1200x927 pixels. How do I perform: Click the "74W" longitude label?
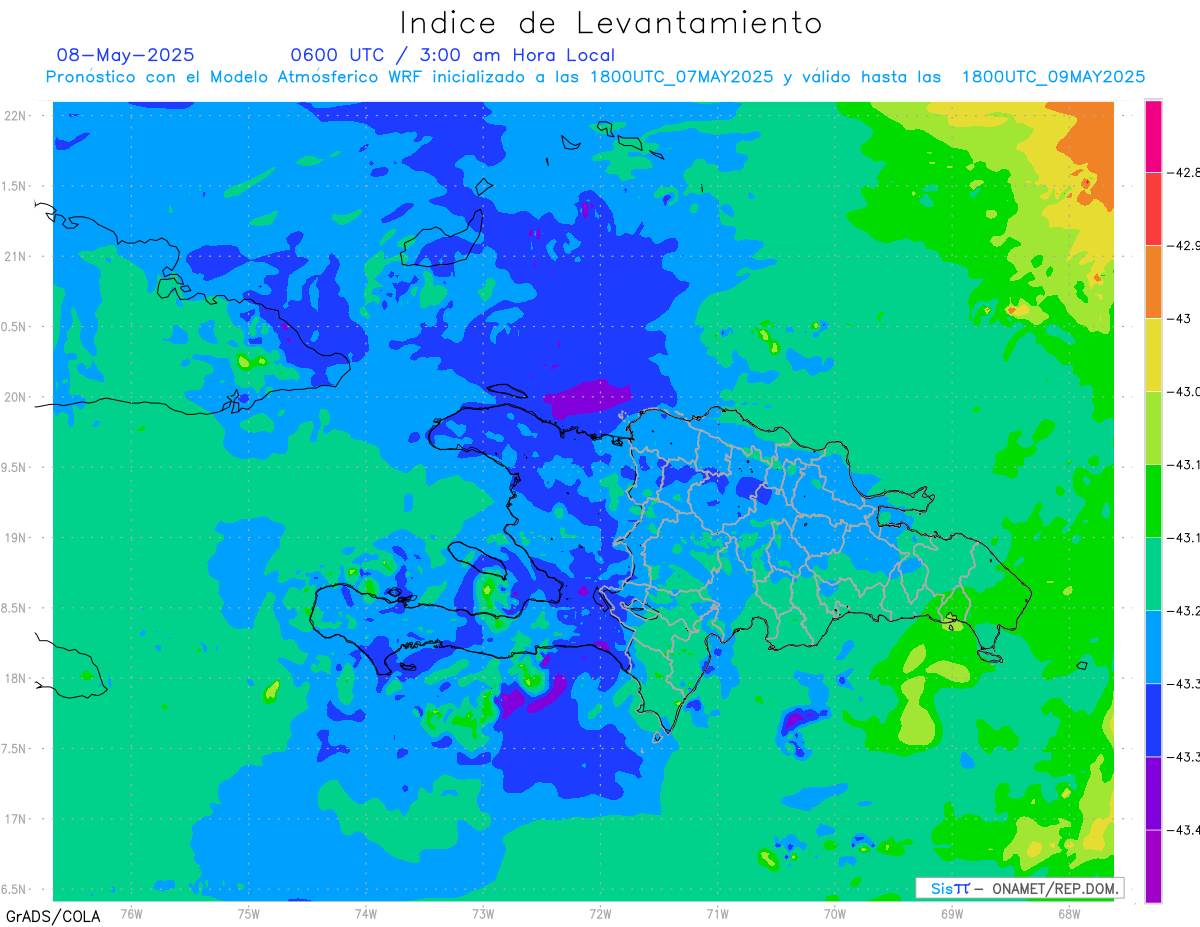coord(366,913)
